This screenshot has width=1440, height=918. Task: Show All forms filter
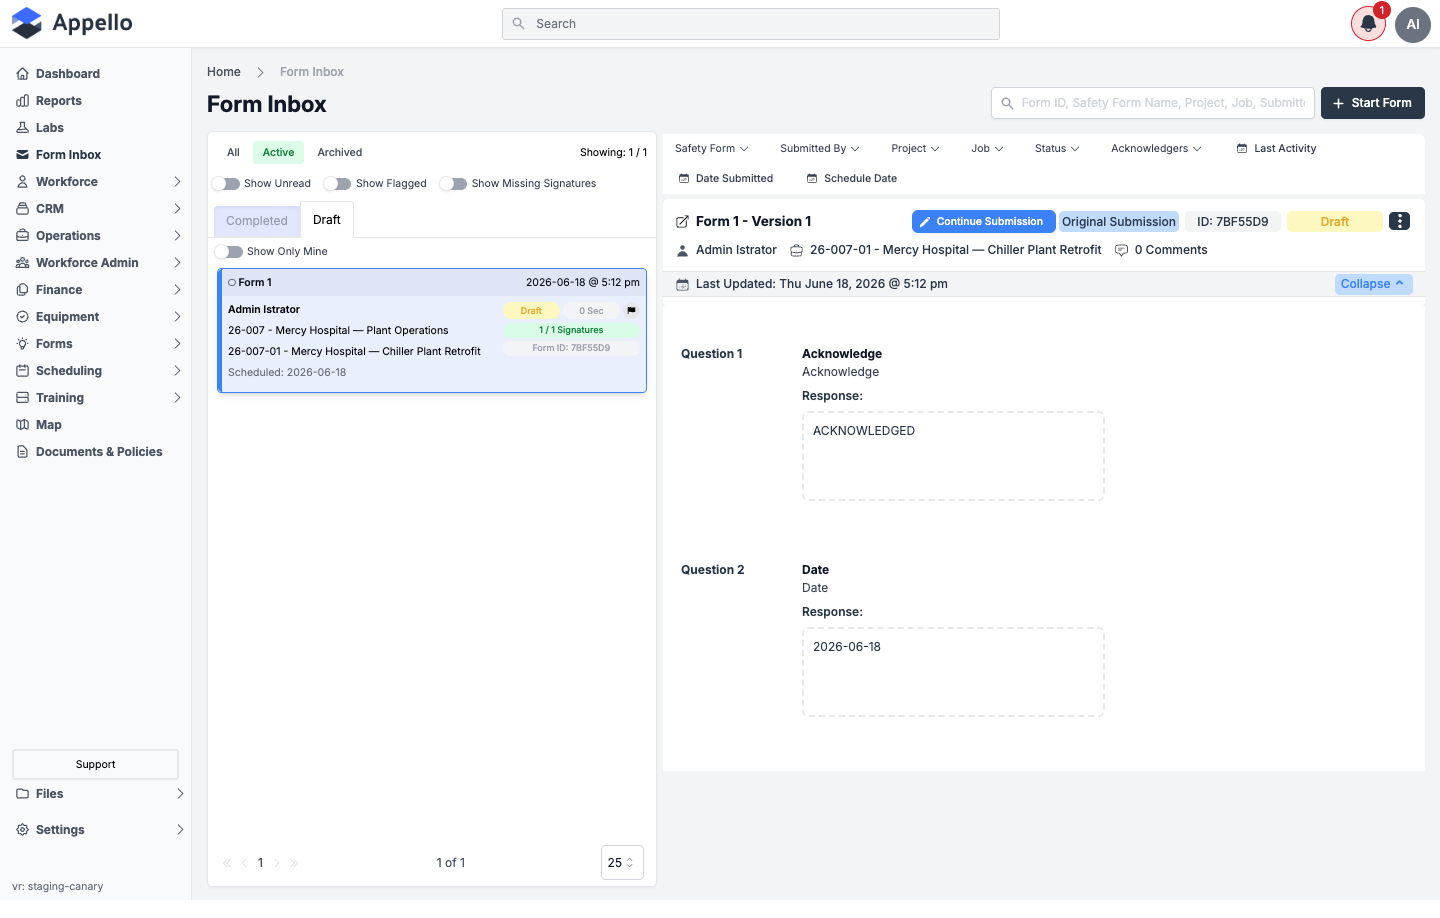click(x=233, y=153)
